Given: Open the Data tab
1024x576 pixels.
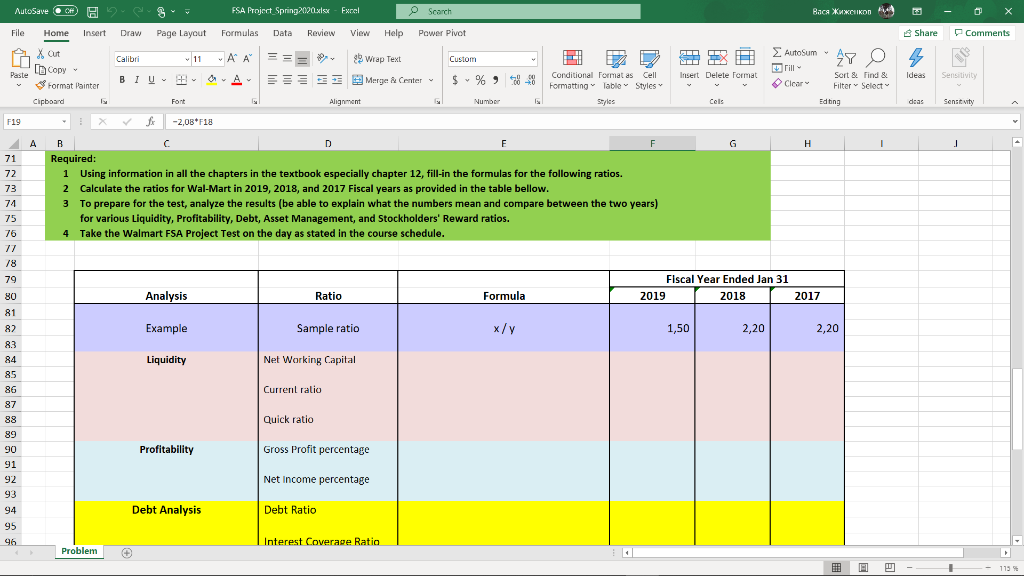Looking at the screenshot, I should (x=282, y=33).
